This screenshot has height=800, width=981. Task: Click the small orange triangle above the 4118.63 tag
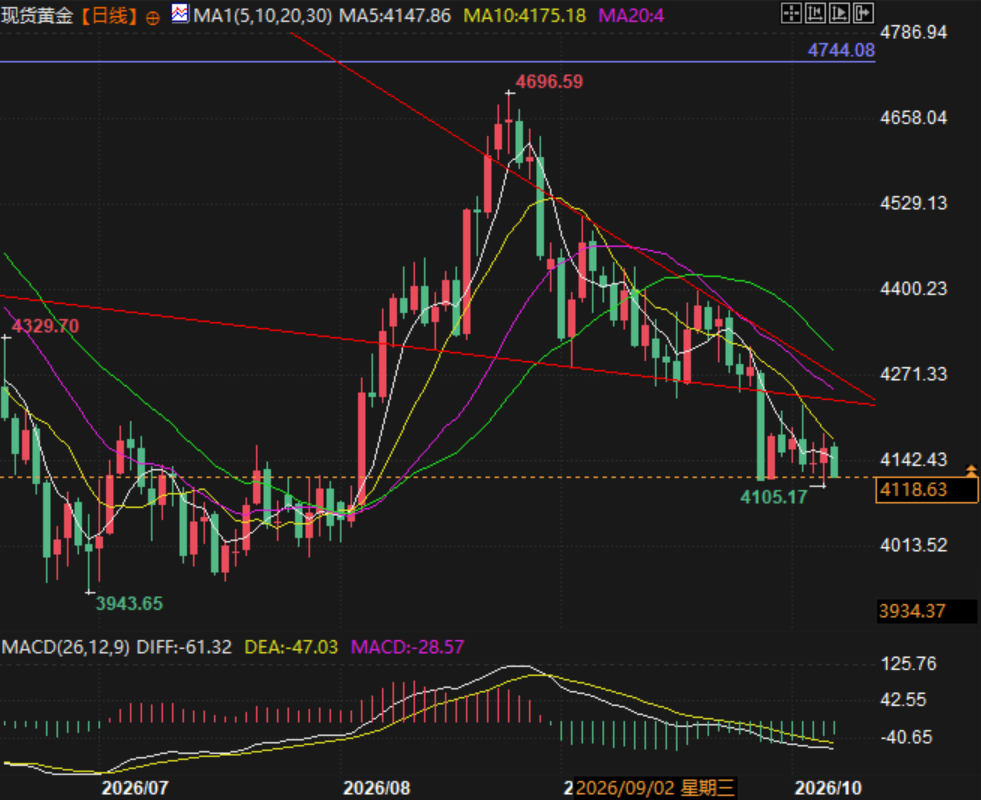[x=971, y=469]
